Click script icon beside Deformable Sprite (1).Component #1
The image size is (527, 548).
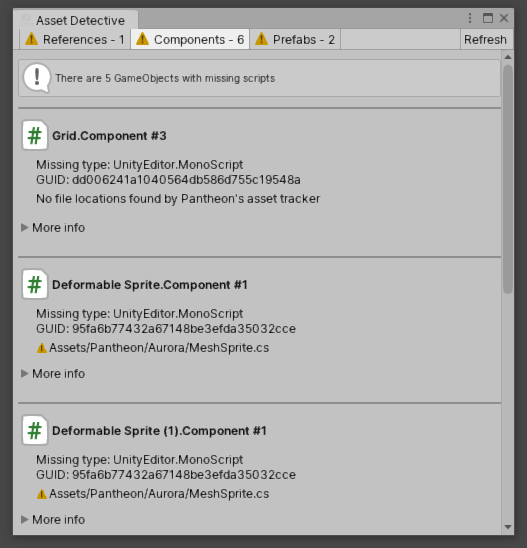point(35,430)
